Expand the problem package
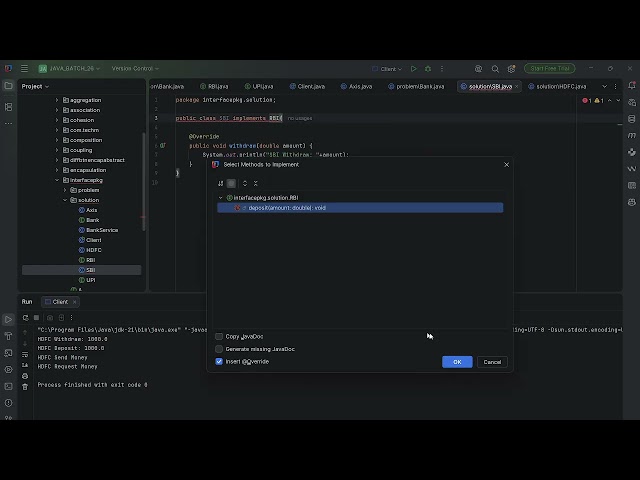 65,190
